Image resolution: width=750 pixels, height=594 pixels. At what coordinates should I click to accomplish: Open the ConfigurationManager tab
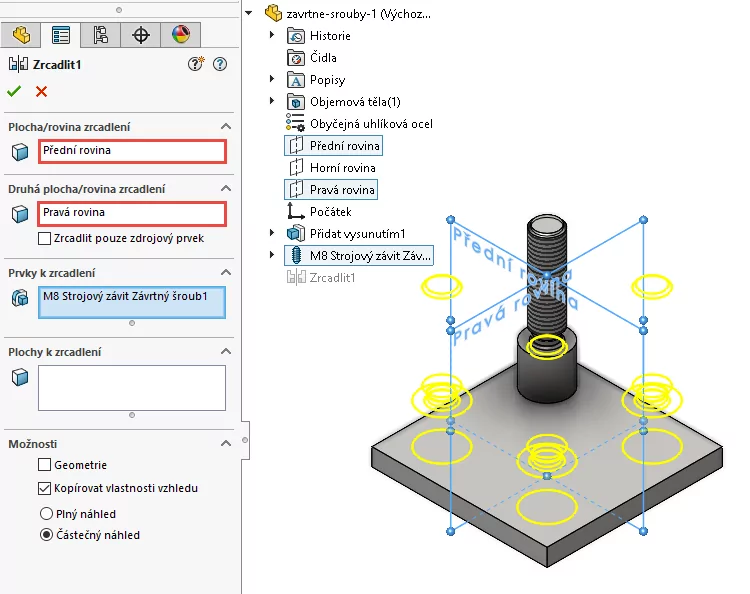[100, 35]
